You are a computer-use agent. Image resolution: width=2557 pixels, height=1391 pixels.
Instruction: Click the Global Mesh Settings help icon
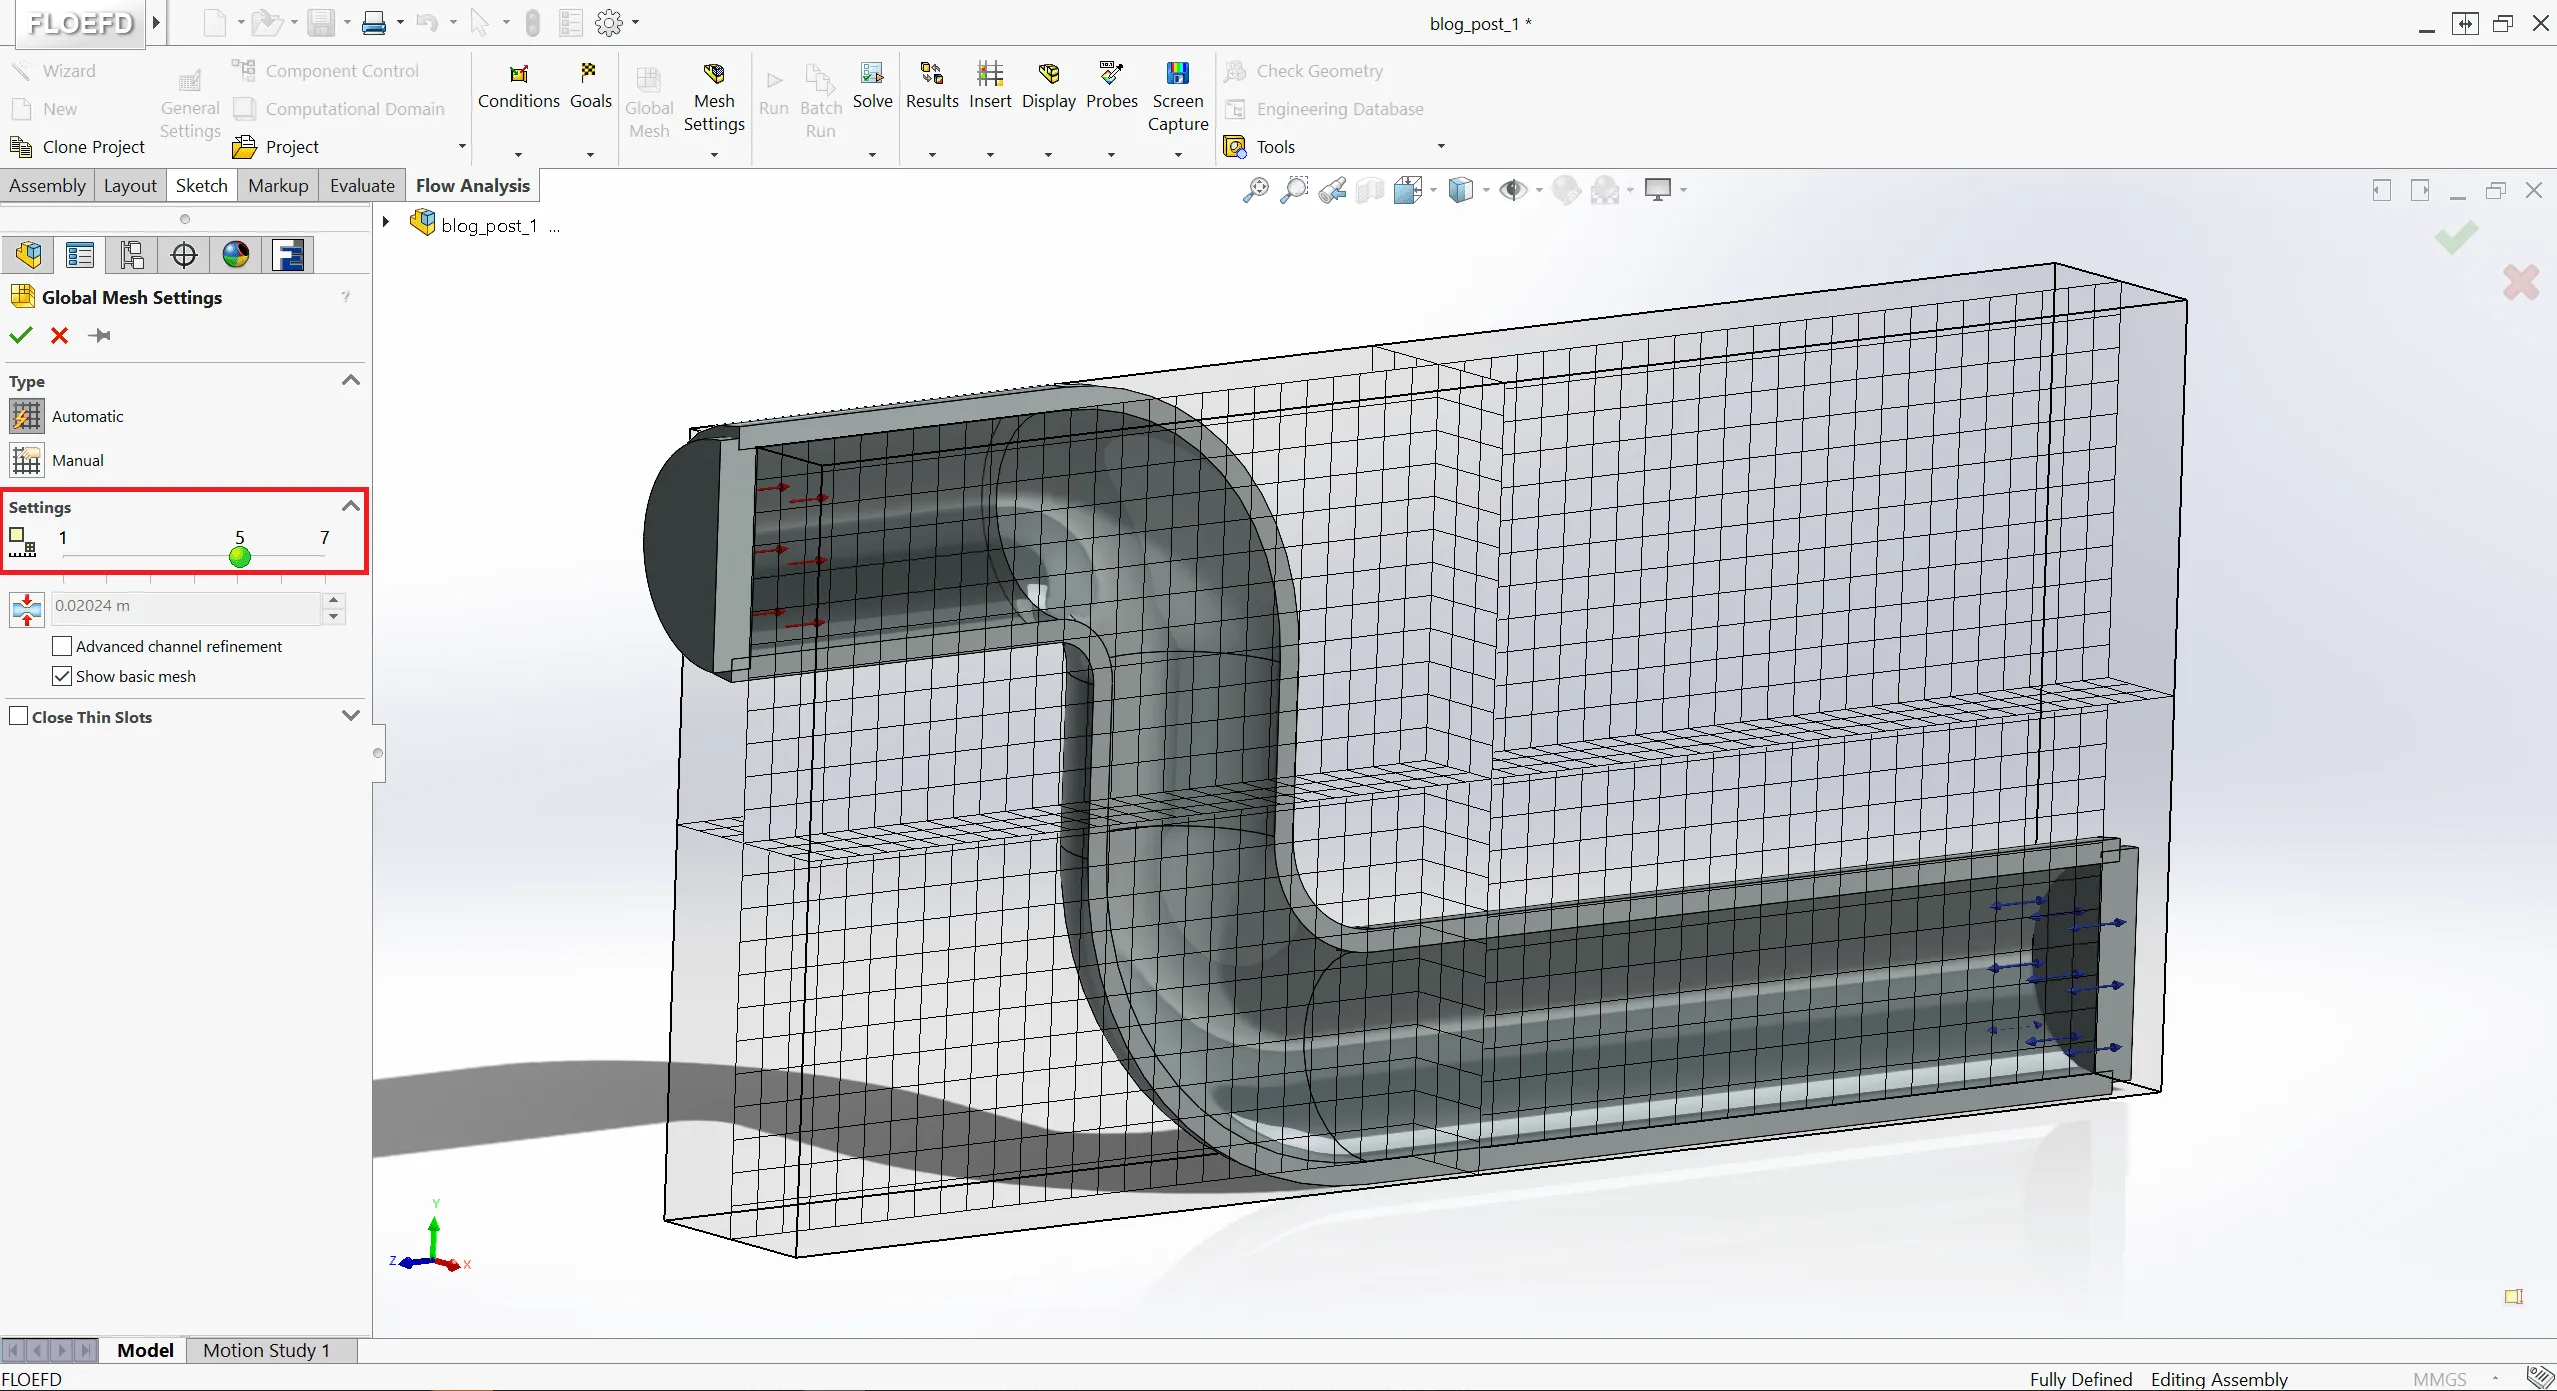coord(346,297)
